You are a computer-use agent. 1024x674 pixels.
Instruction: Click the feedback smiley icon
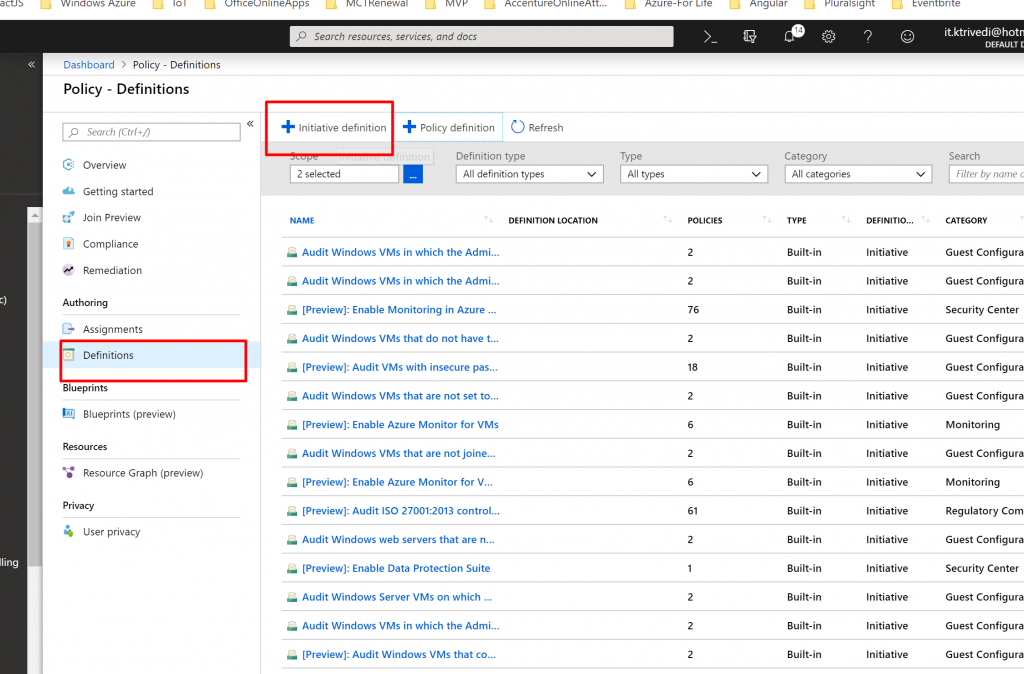click(907, 37)
